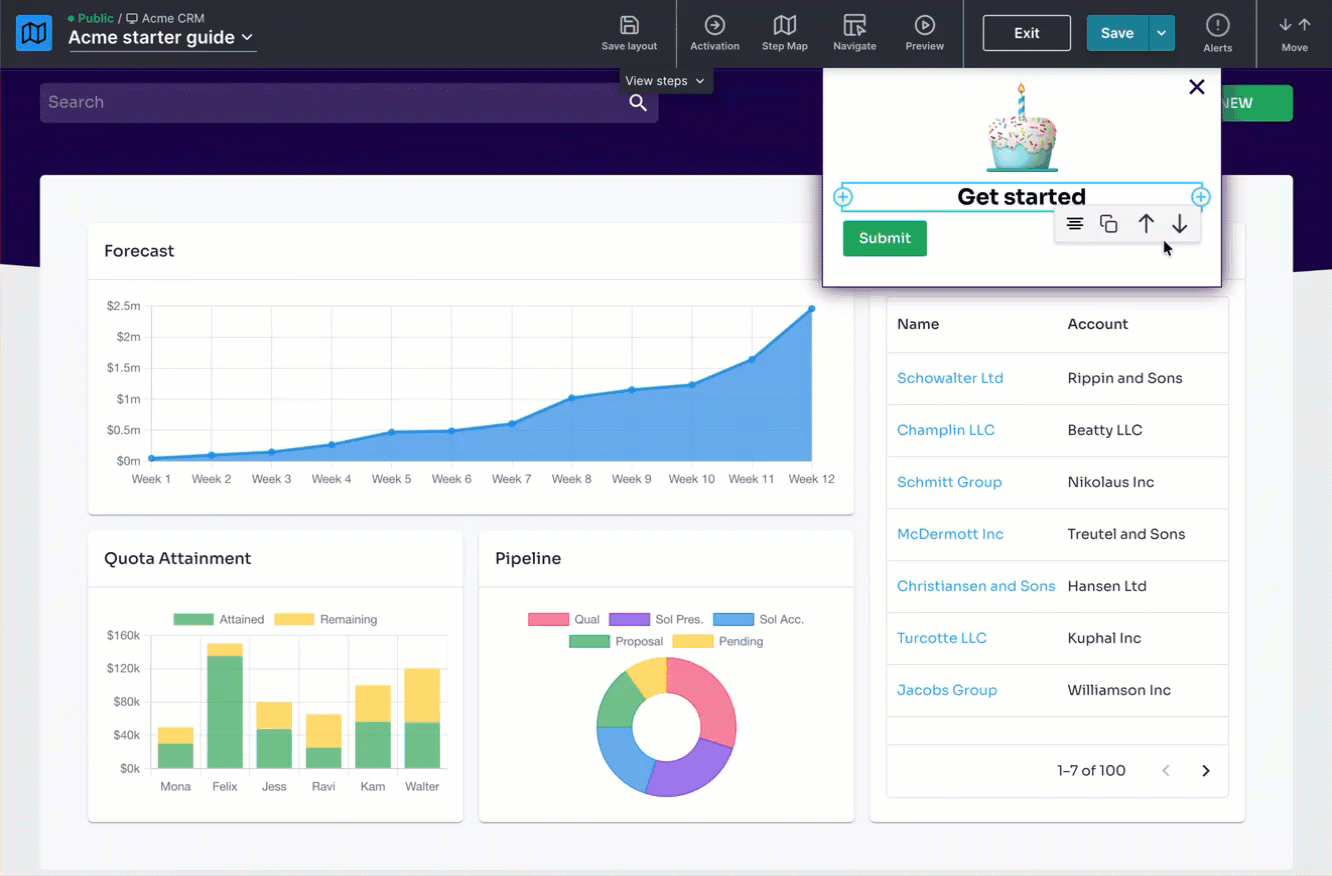Open the Step Map icon
The height and width of the screenshot is (876, 1332).
(x=785, y=25)
